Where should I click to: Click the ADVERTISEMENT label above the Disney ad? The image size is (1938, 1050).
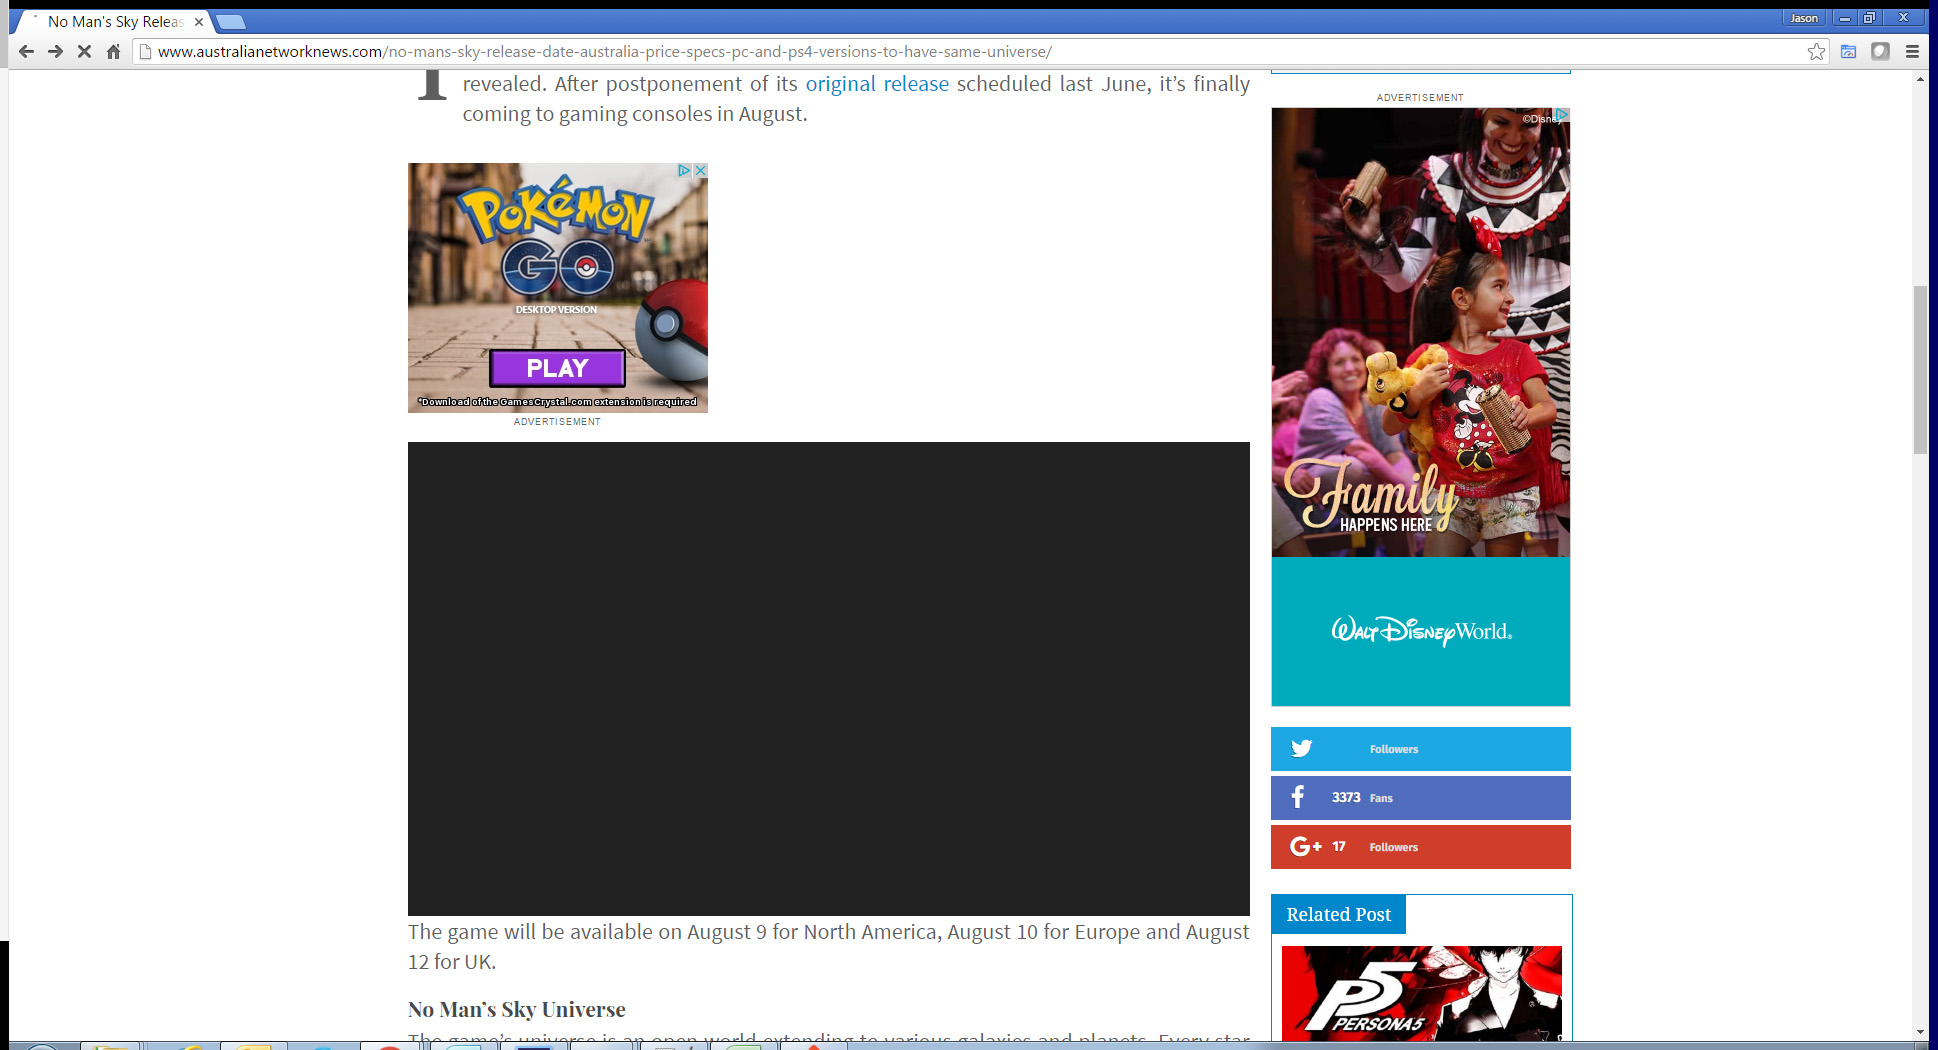point(1420,98)
